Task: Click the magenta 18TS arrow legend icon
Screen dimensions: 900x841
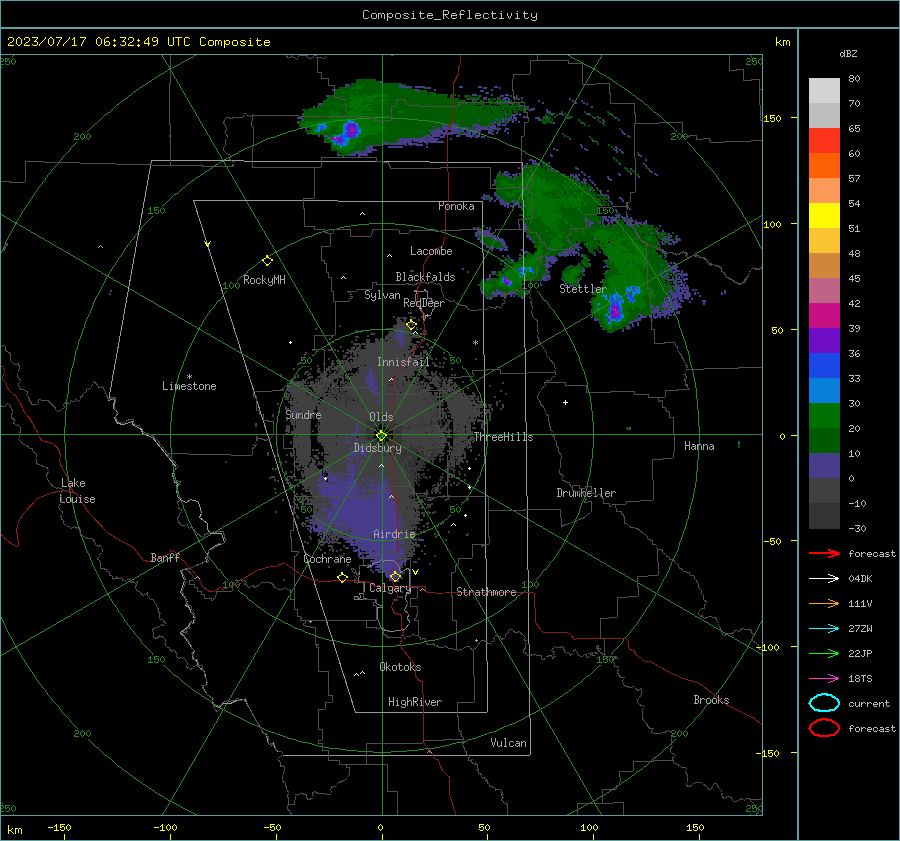Action: point(824,679)
